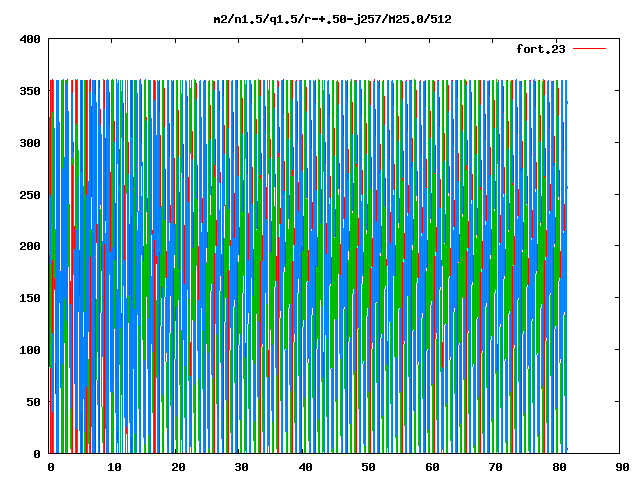This screenshot has height=480, width=640.
Task: Click the y-axis label 350
Action: 30,91
